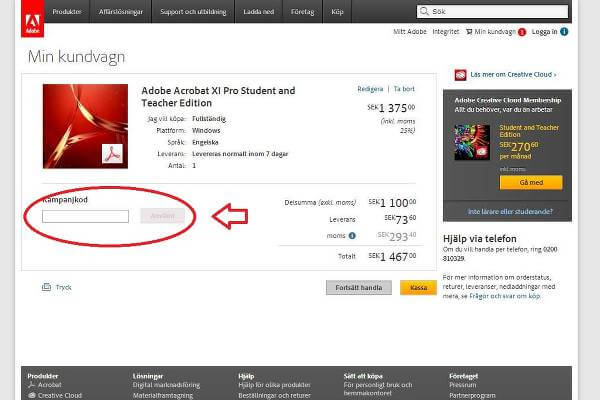Viewport: 600px width, 400px height.
Task: Open the Support och utbildning menu
Action: [193, 12]
